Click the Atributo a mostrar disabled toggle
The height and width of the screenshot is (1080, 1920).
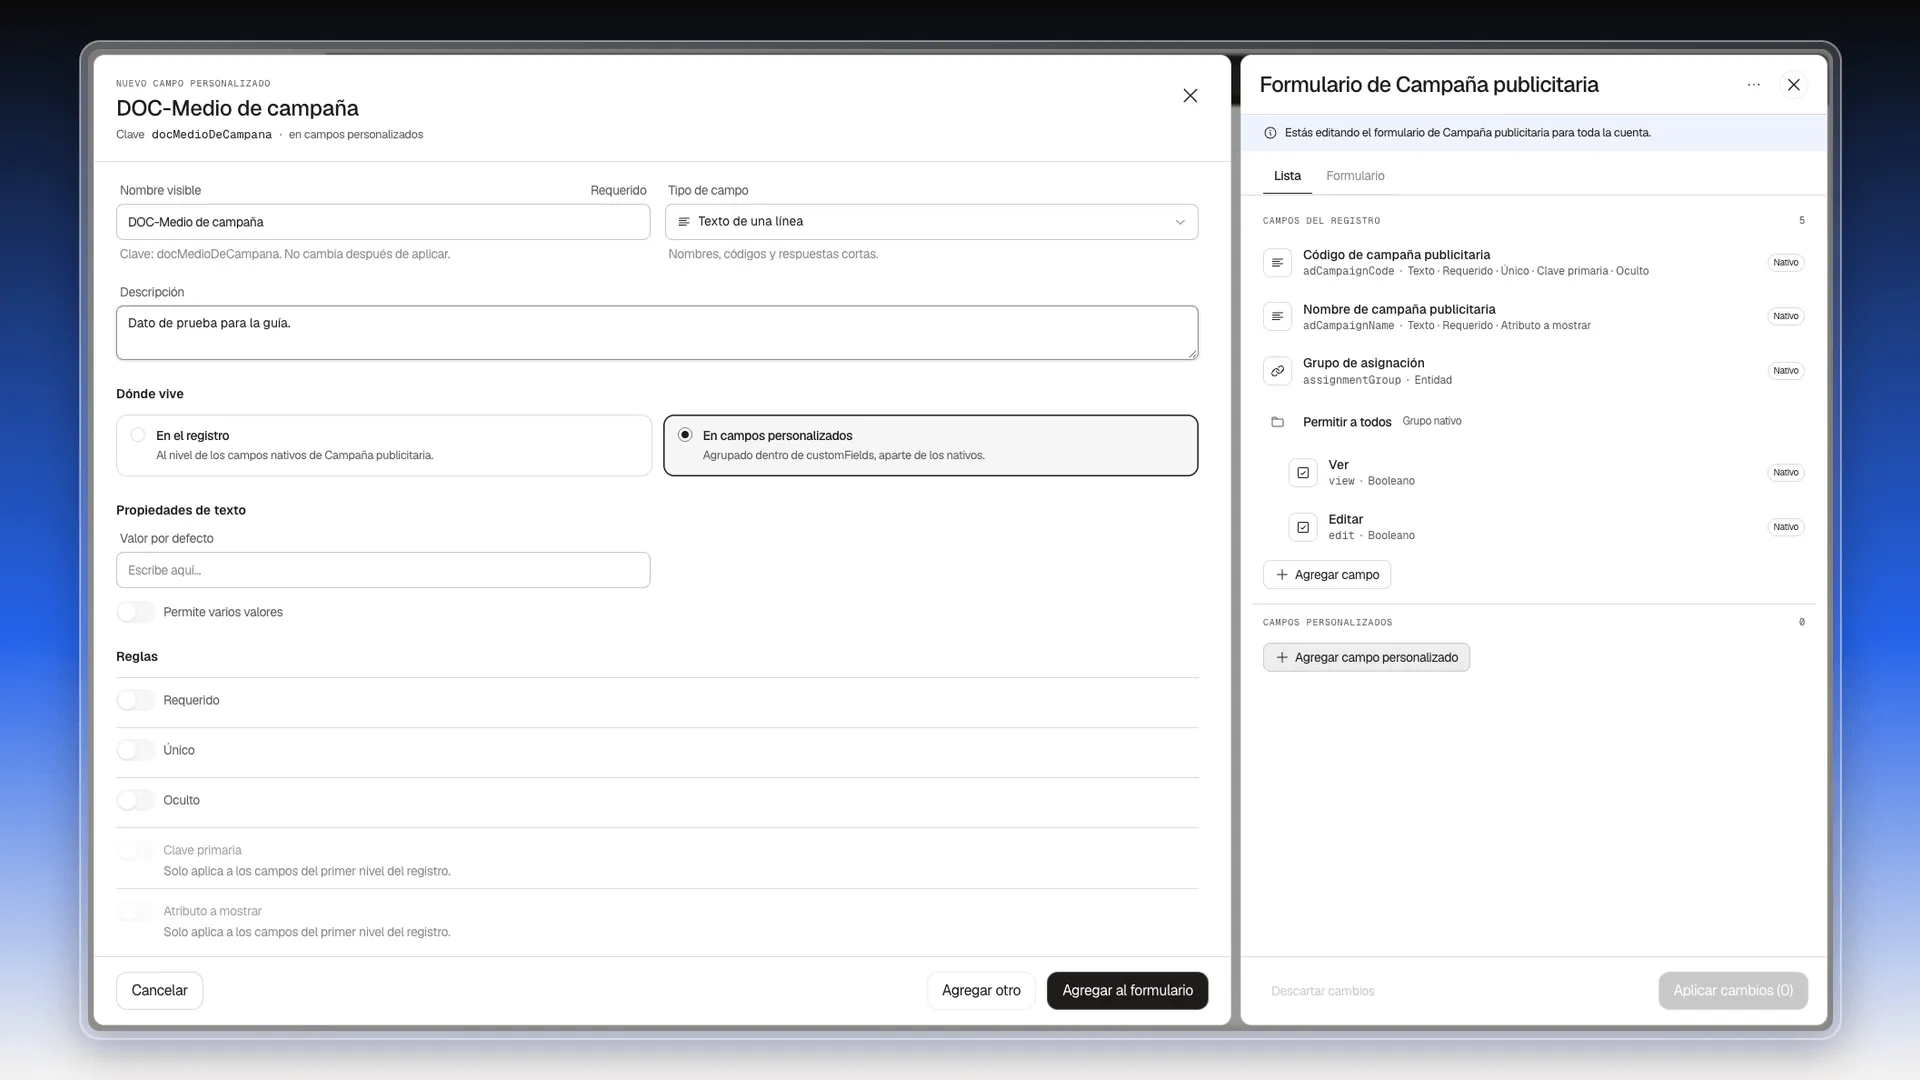click(x=136, y=911)
